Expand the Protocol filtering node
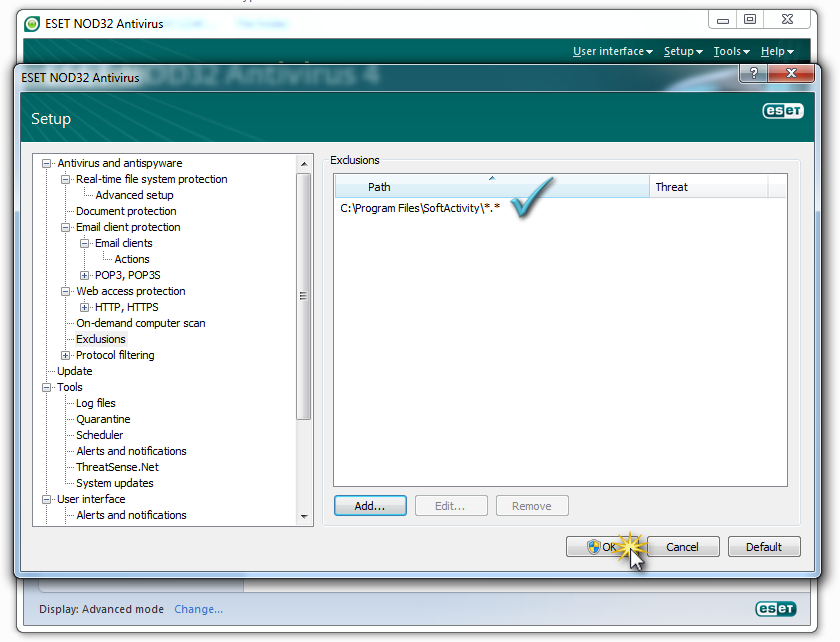840x642 pixels. click(65, 355)
